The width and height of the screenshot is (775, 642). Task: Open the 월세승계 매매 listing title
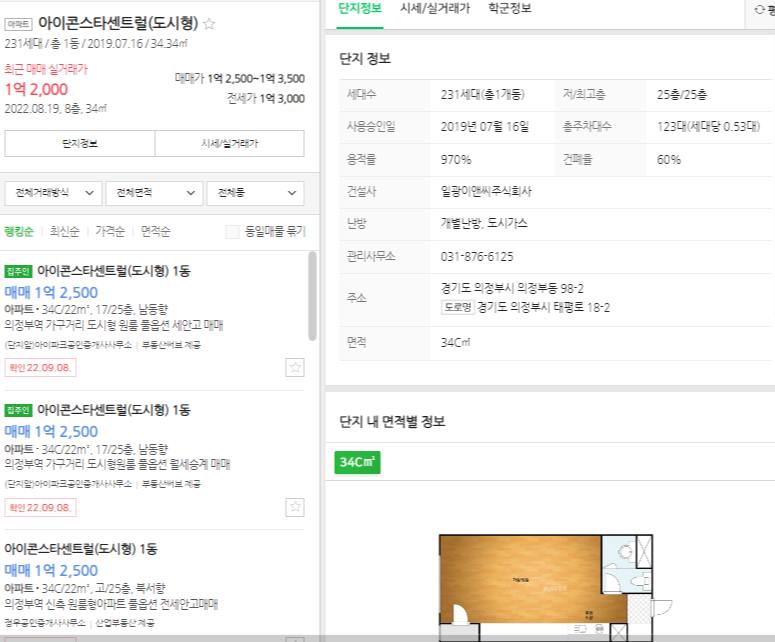point(114,410)
